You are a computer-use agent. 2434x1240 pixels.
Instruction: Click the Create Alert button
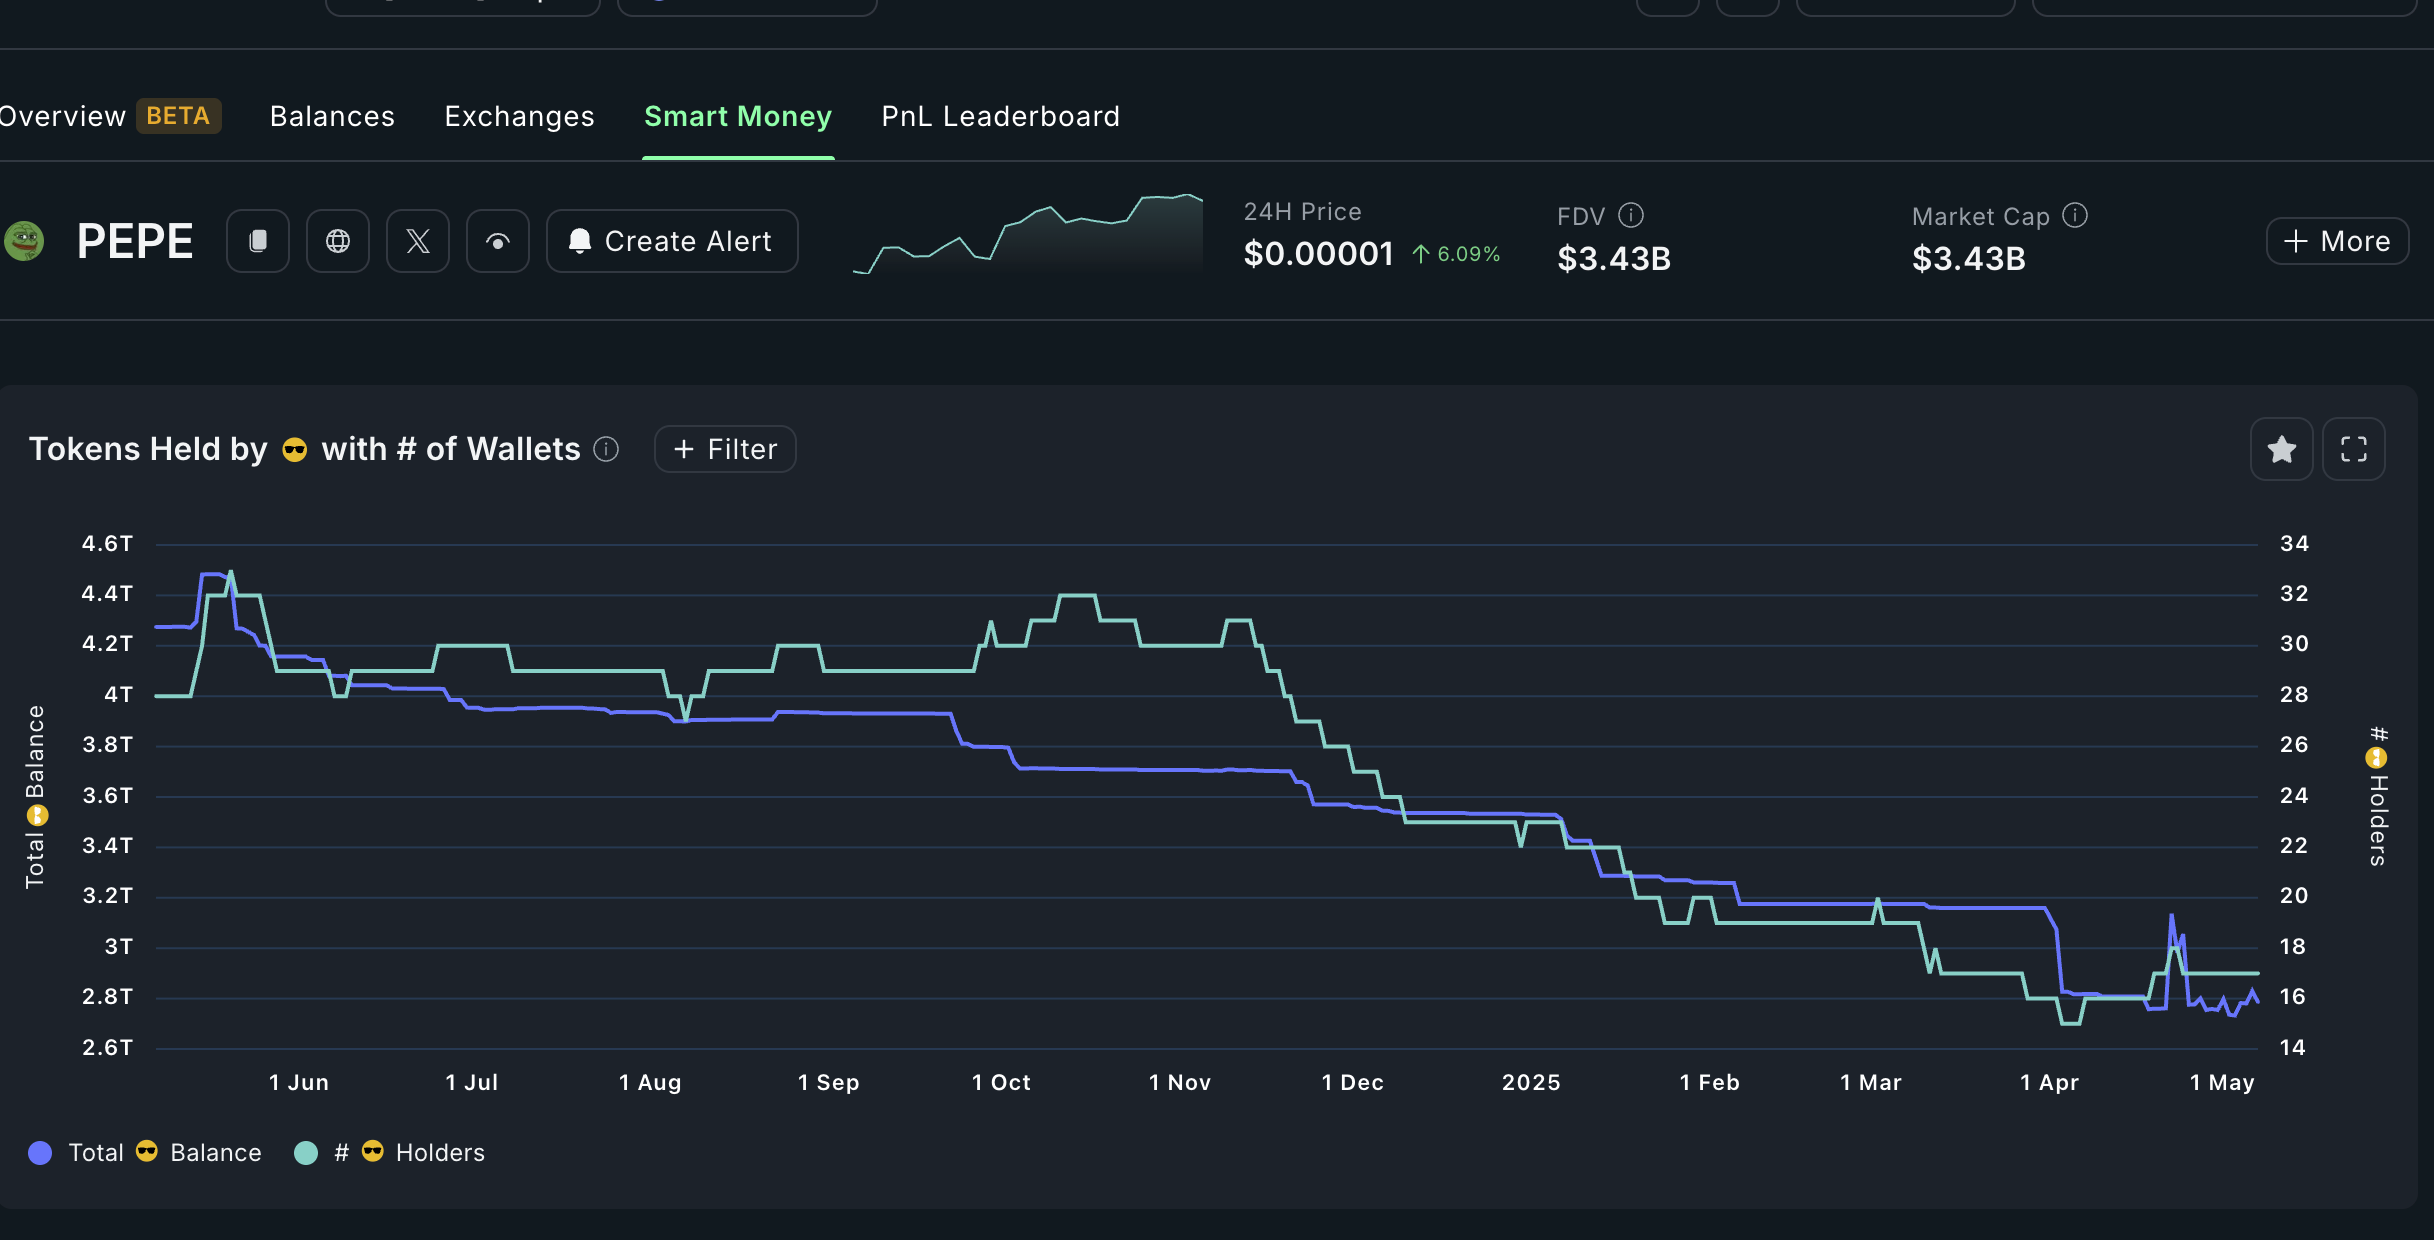point(672,241)
